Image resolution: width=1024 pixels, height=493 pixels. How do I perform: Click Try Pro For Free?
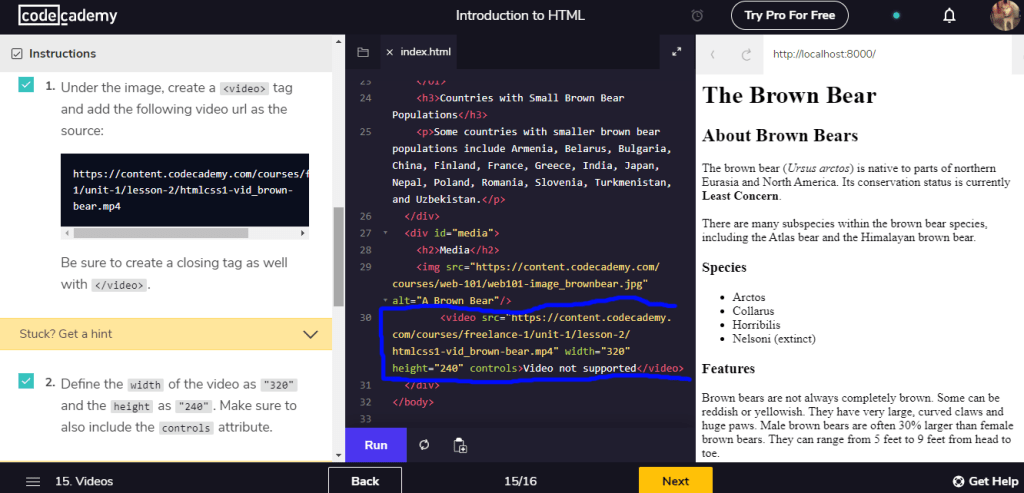coord(790,15)
